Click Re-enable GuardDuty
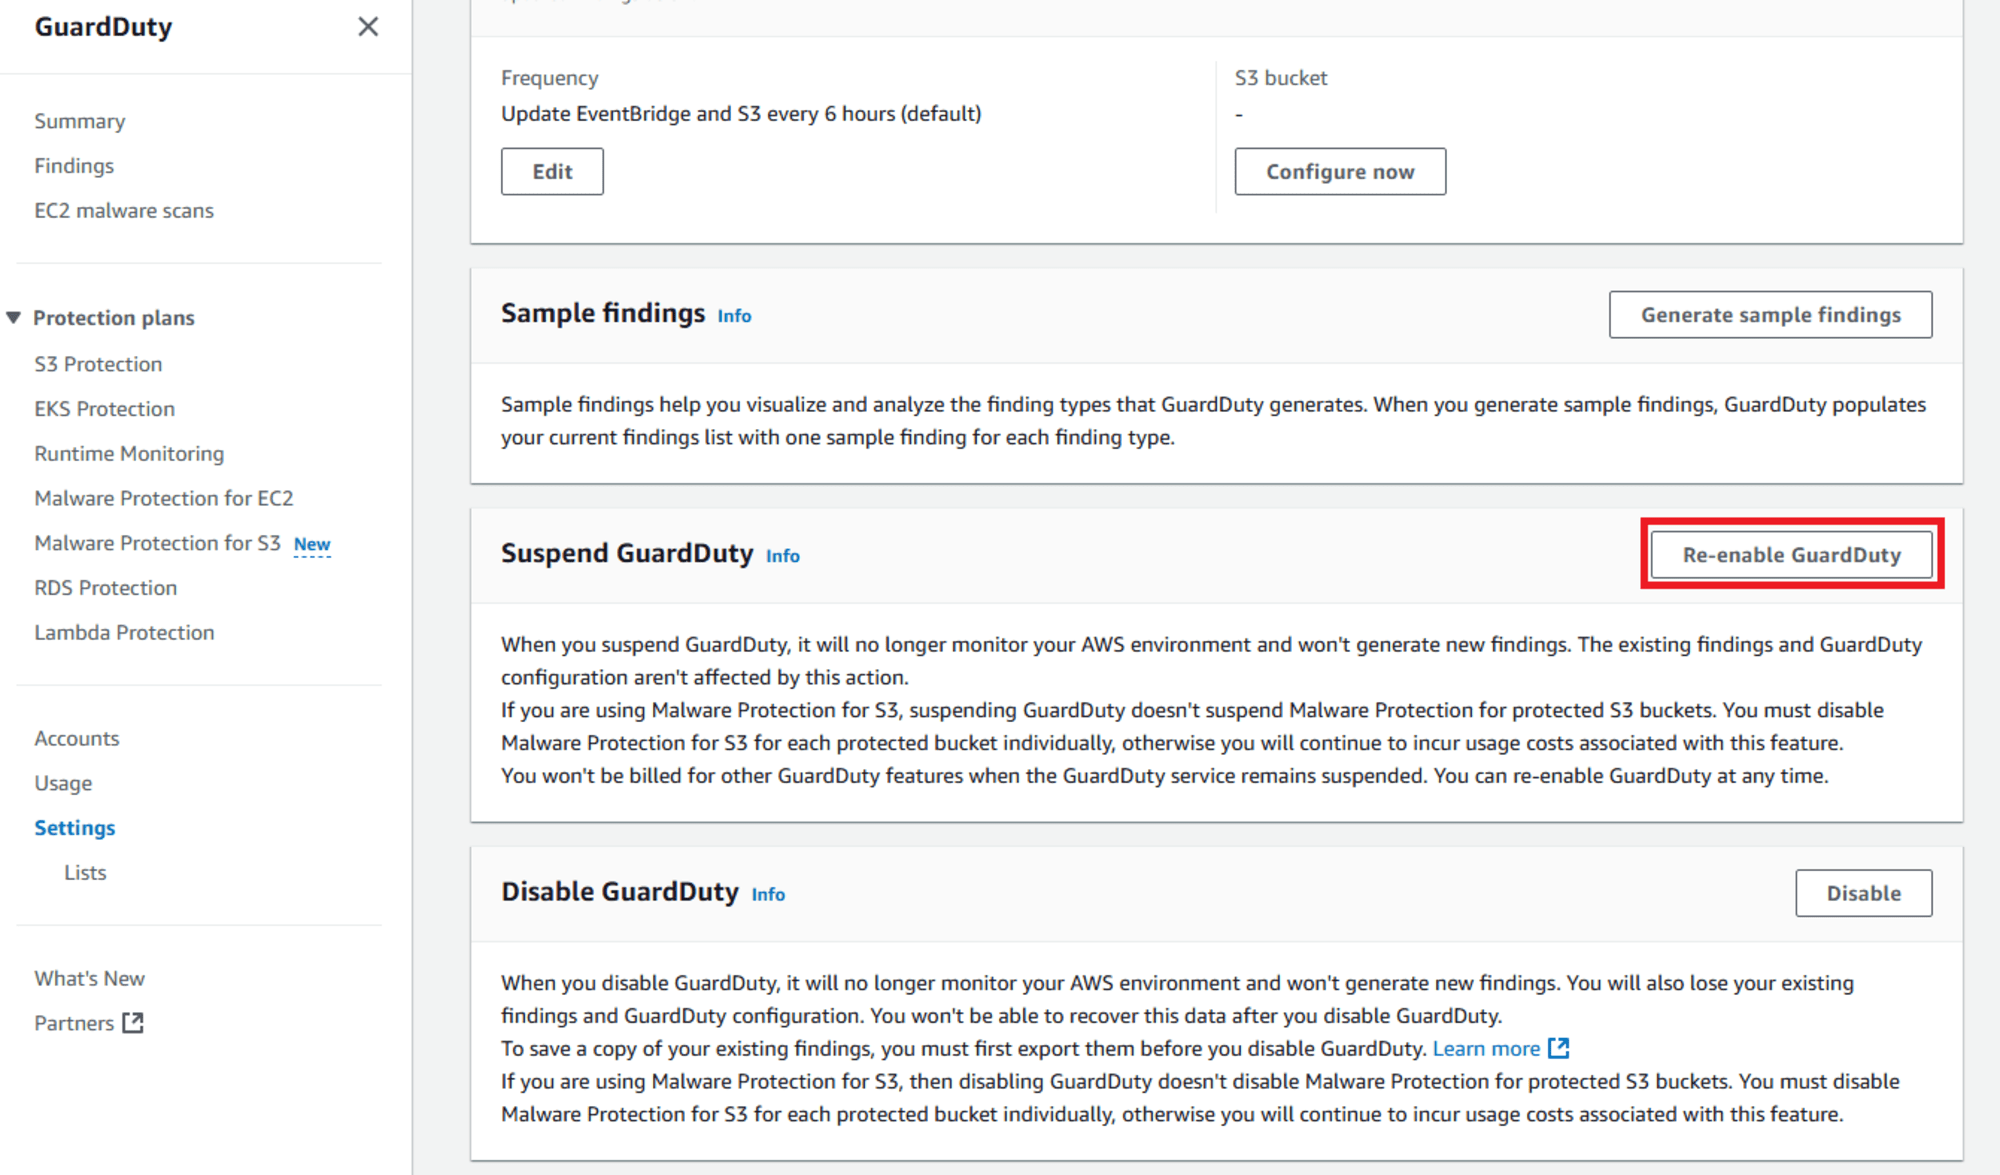 click(1791, 554)
